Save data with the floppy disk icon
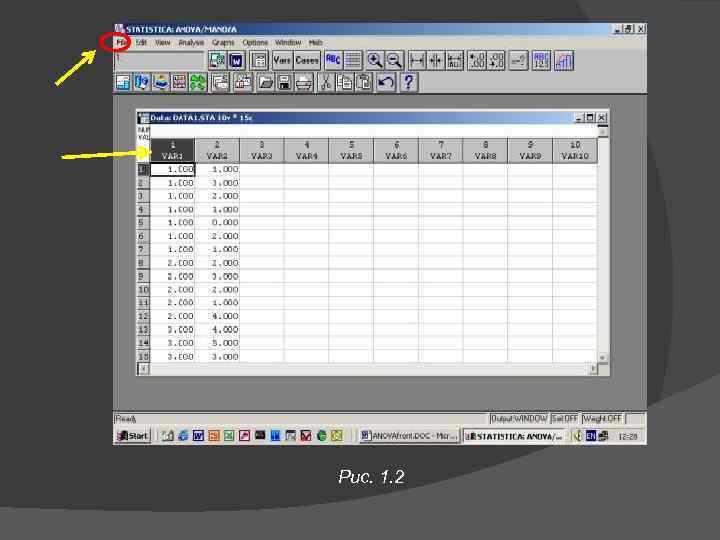 point(285,83)
